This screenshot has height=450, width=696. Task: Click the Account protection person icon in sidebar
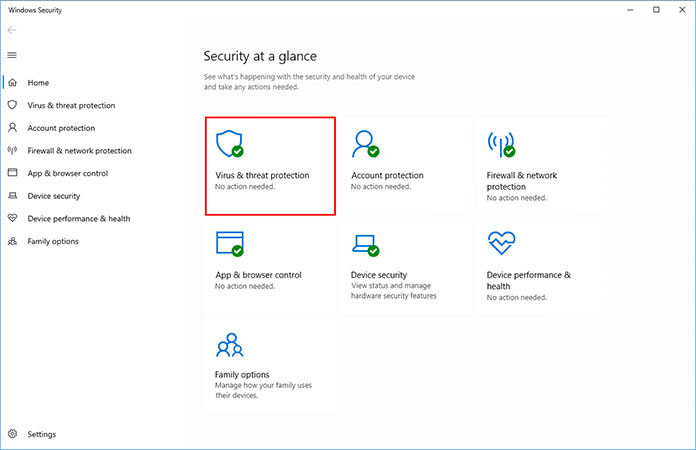click(12, 128)
